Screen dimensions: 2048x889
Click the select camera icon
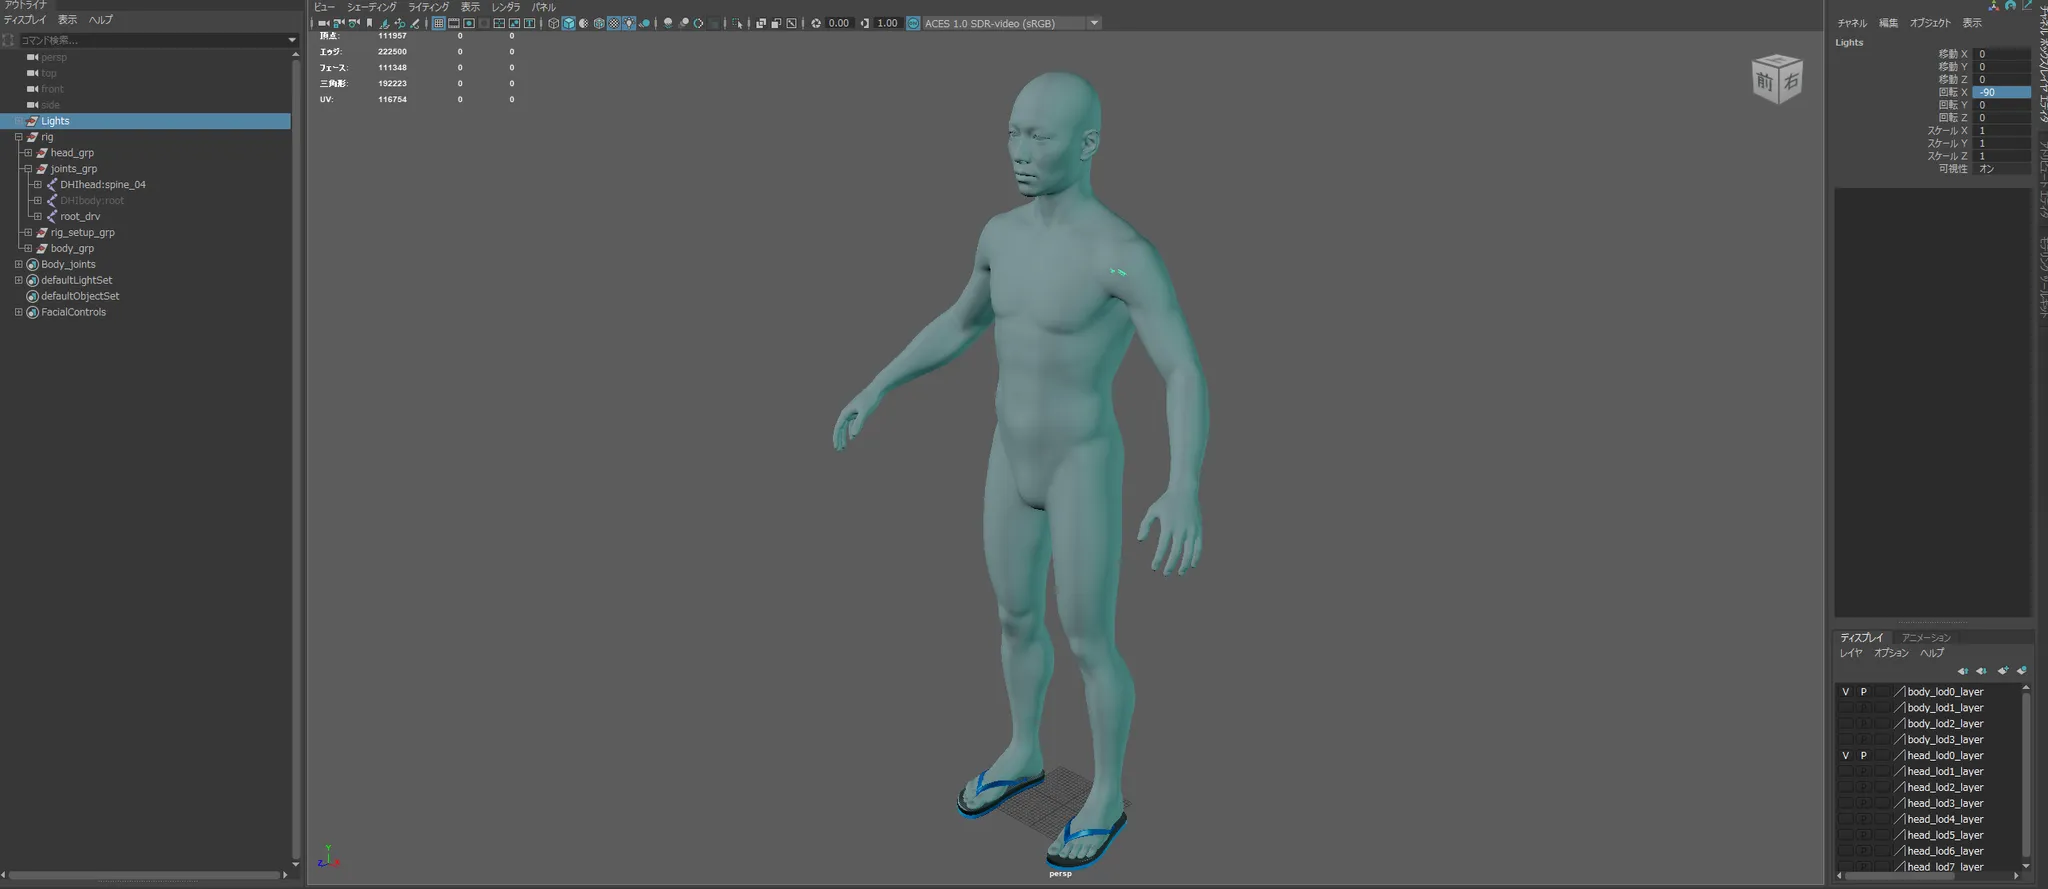pos(323,23)
